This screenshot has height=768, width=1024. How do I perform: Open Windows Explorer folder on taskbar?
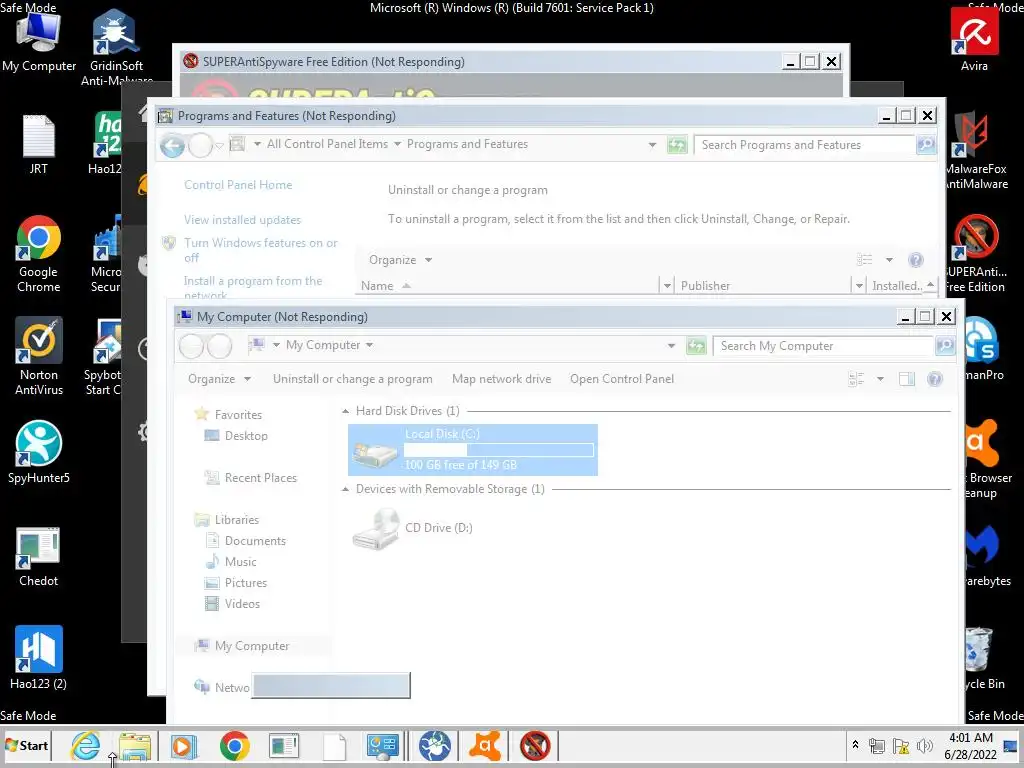click(135, 746)
